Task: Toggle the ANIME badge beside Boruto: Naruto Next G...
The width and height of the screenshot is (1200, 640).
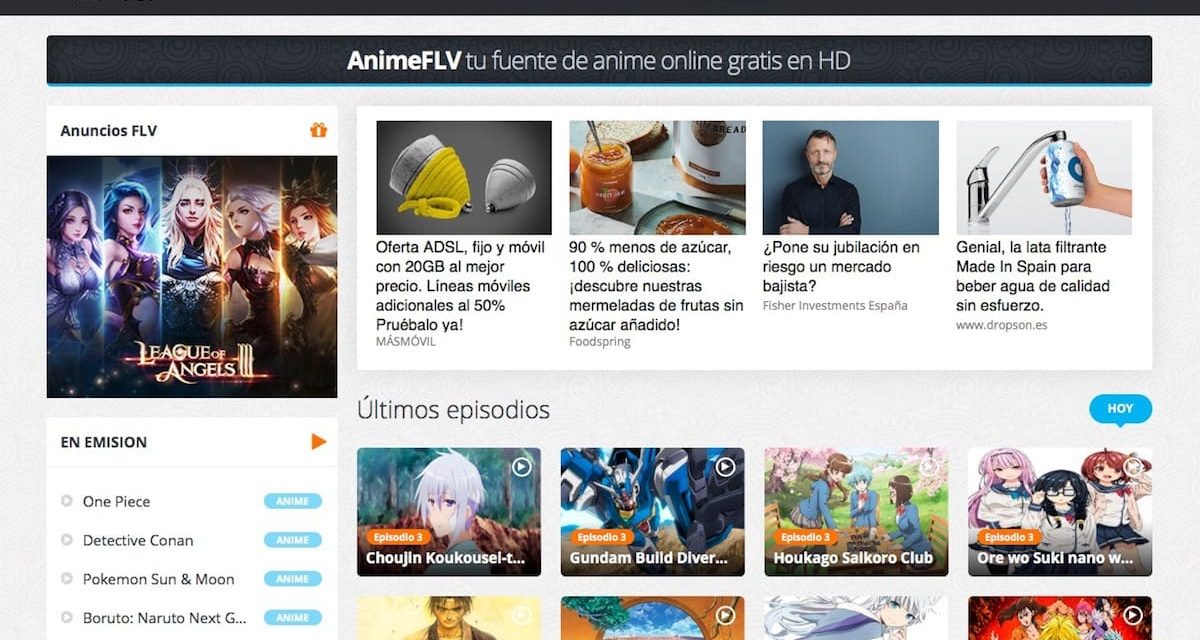Action: pyautogui.click(x=291, y=617)
